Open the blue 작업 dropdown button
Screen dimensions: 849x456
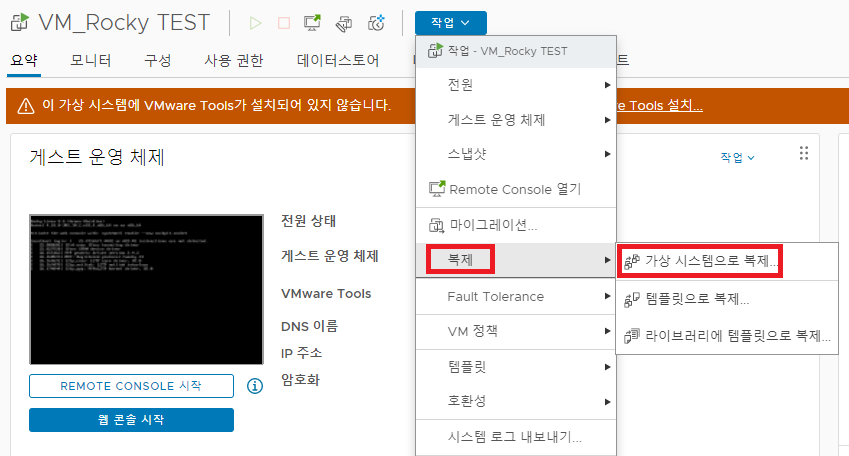[450, 23]
